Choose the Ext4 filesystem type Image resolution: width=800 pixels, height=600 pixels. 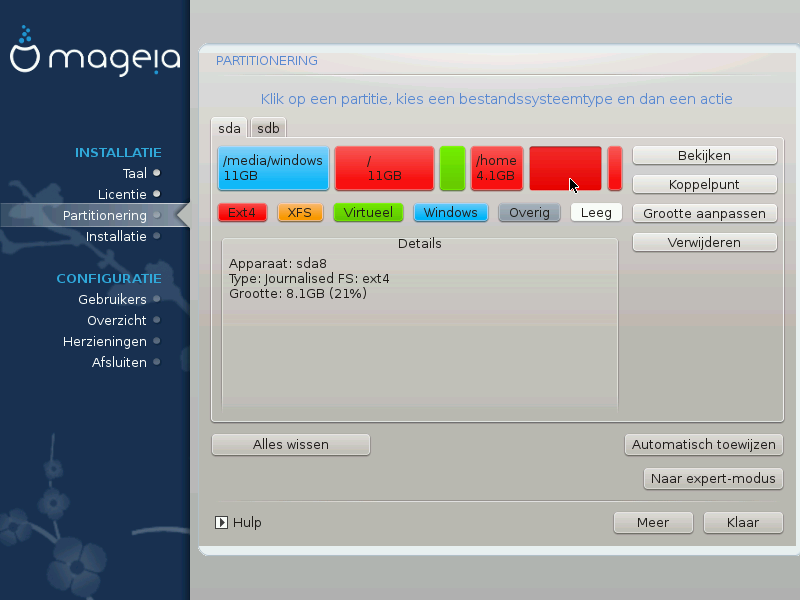pos(242,212)
